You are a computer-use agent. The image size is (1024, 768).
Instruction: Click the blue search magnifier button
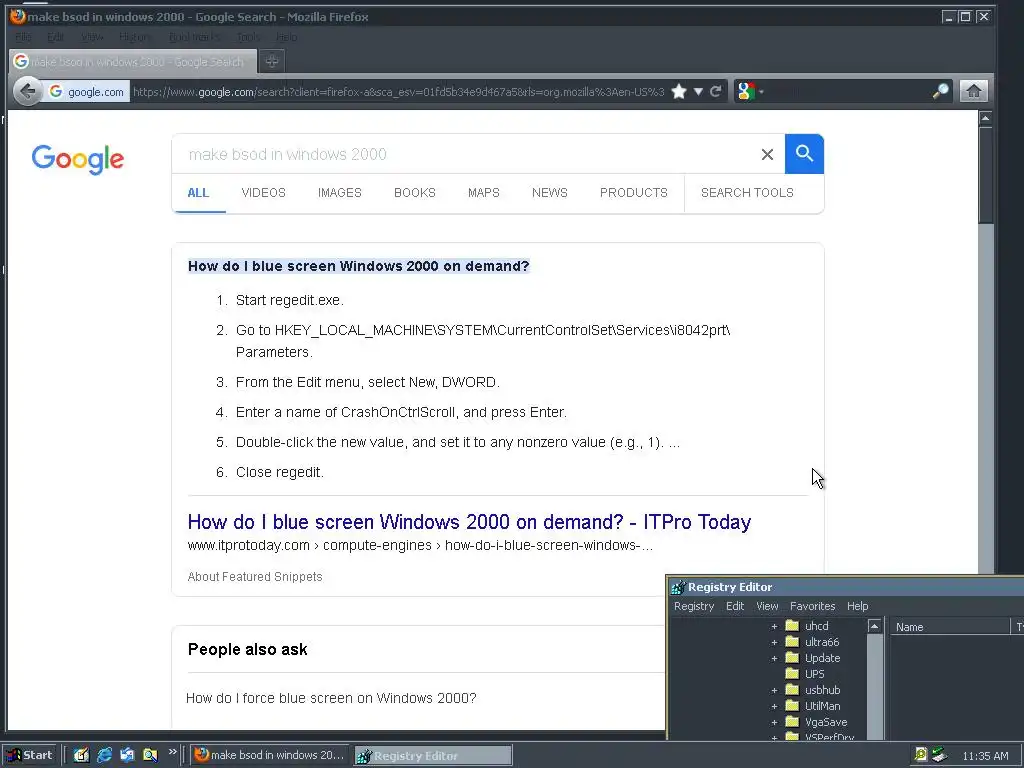point(805,154)
